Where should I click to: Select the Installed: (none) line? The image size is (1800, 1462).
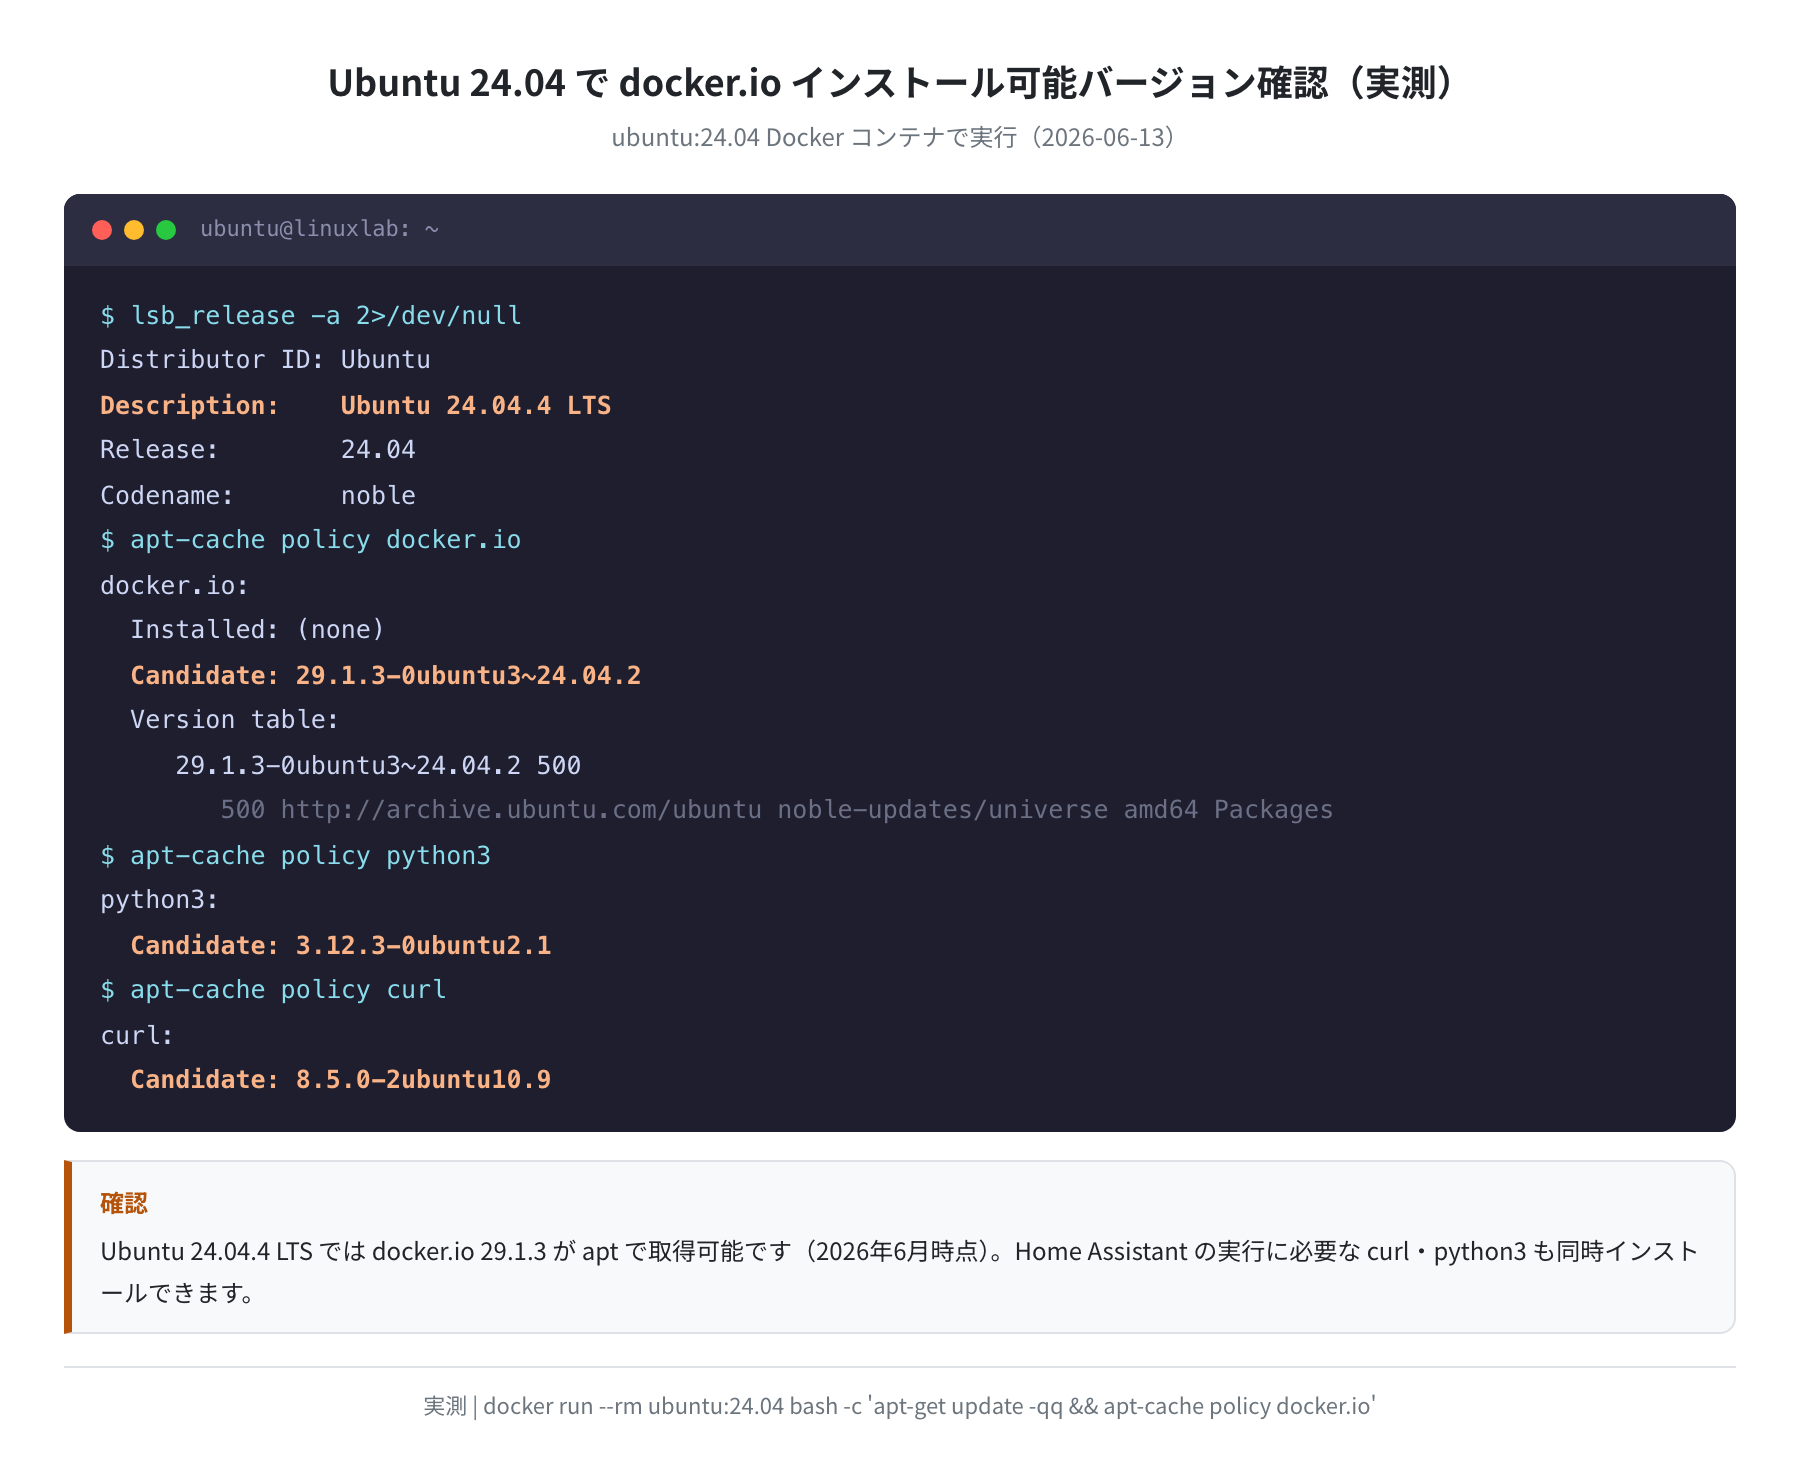tap(257, 630)
